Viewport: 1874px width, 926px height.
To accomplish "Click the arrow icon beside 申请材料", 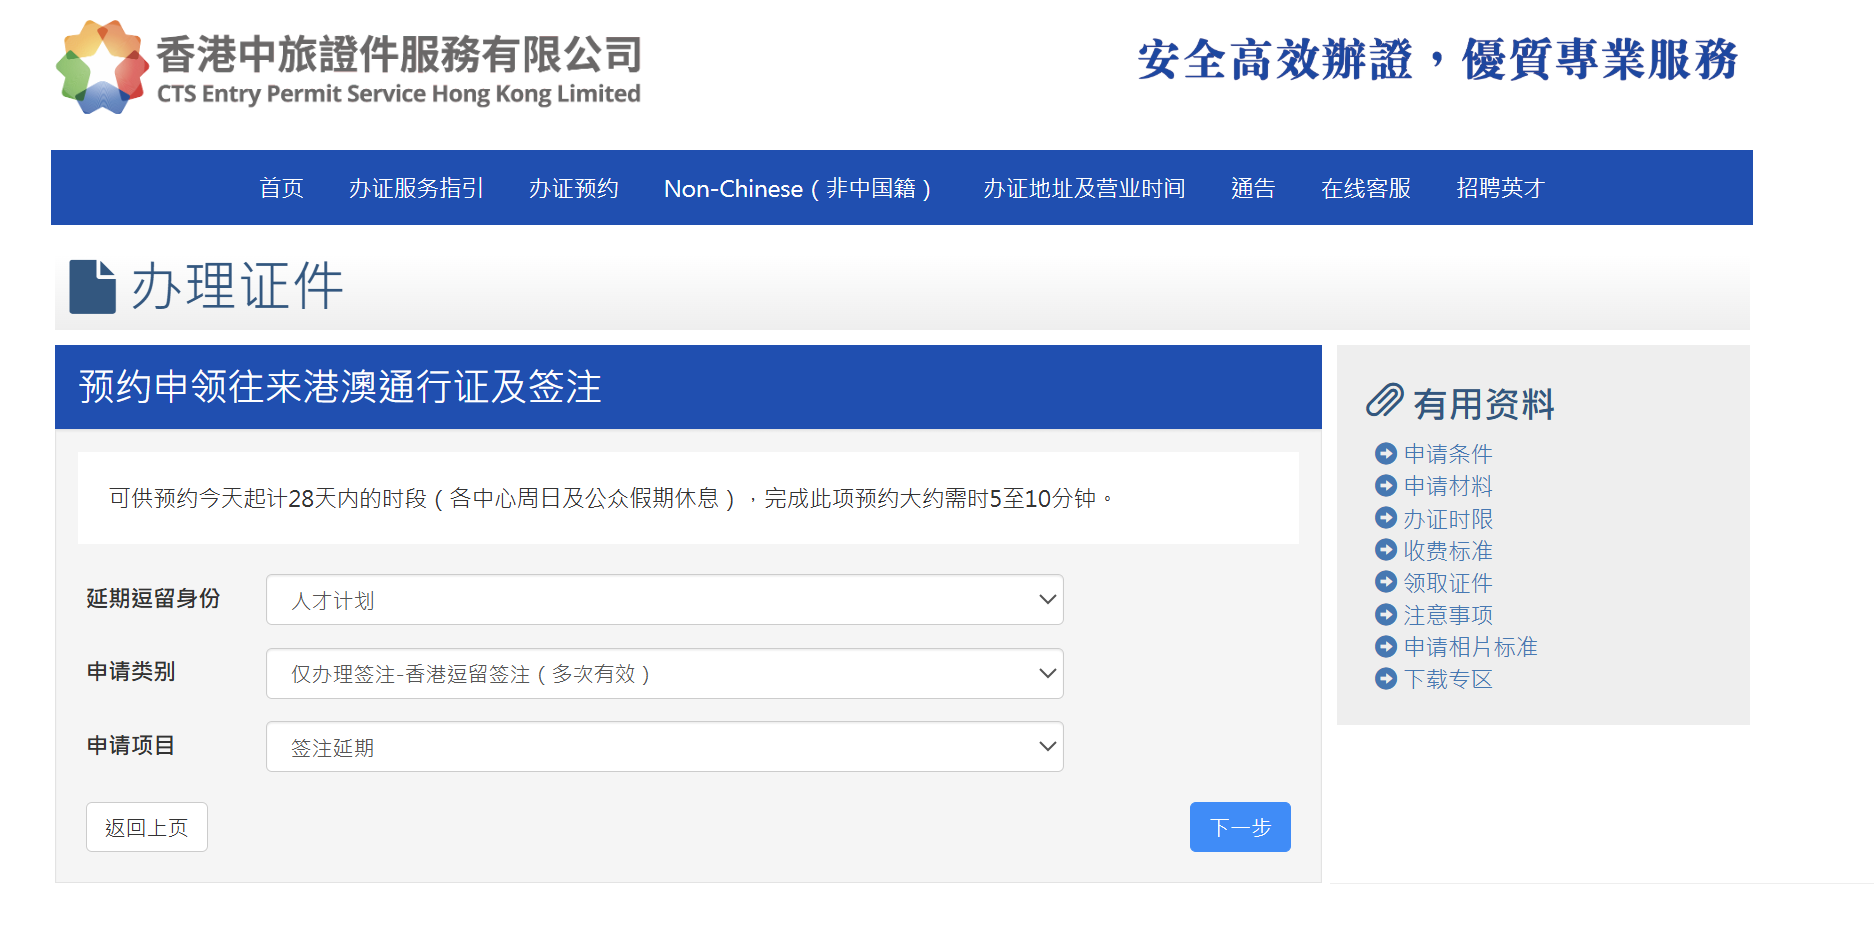I will 1386,486.
